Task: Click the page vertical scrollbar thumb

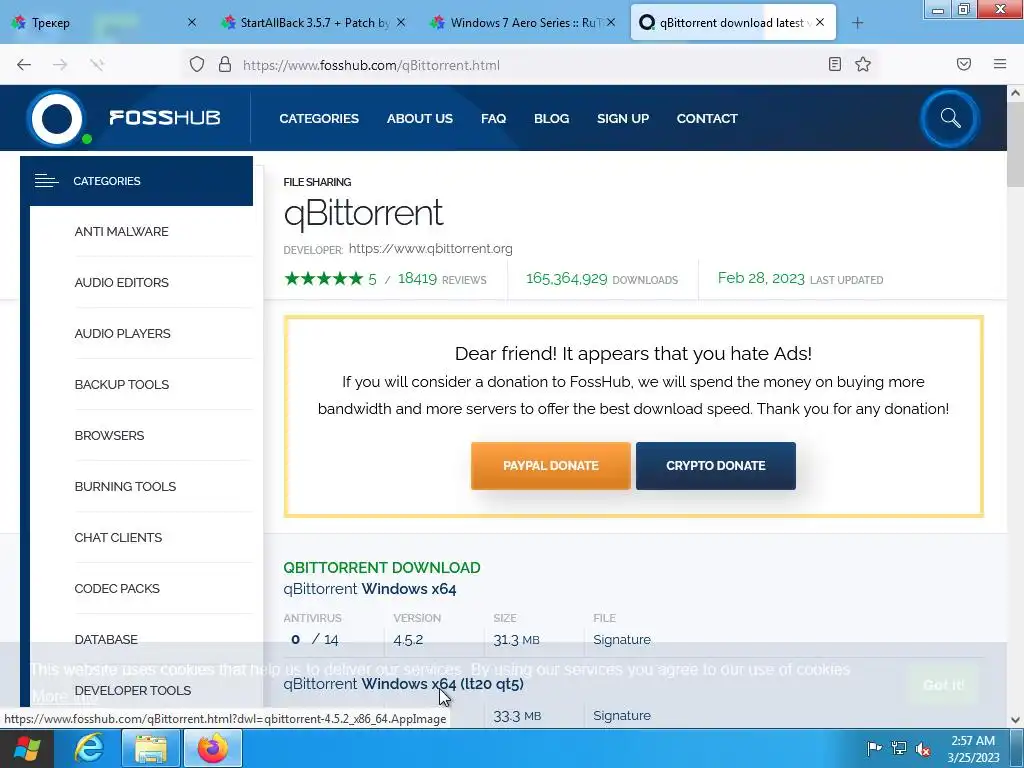Action: (x=1015, y=145)
